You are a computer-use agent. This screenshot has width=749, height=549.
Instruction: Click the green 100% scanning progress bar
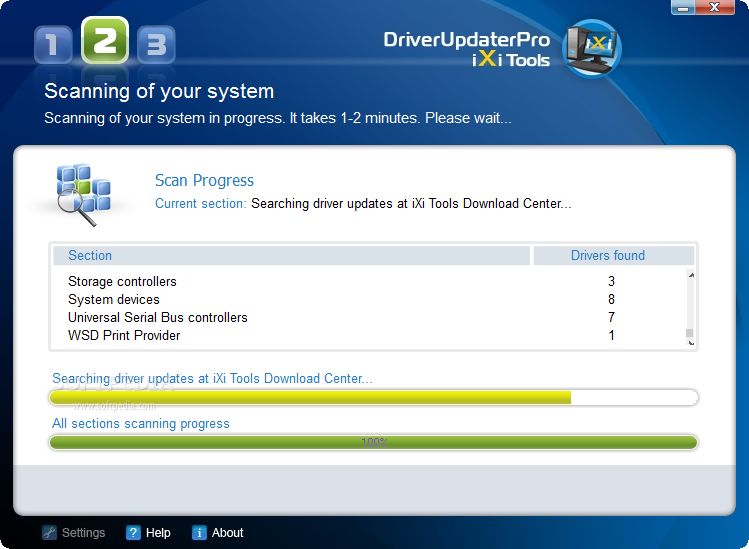click(x=374, y=442)
